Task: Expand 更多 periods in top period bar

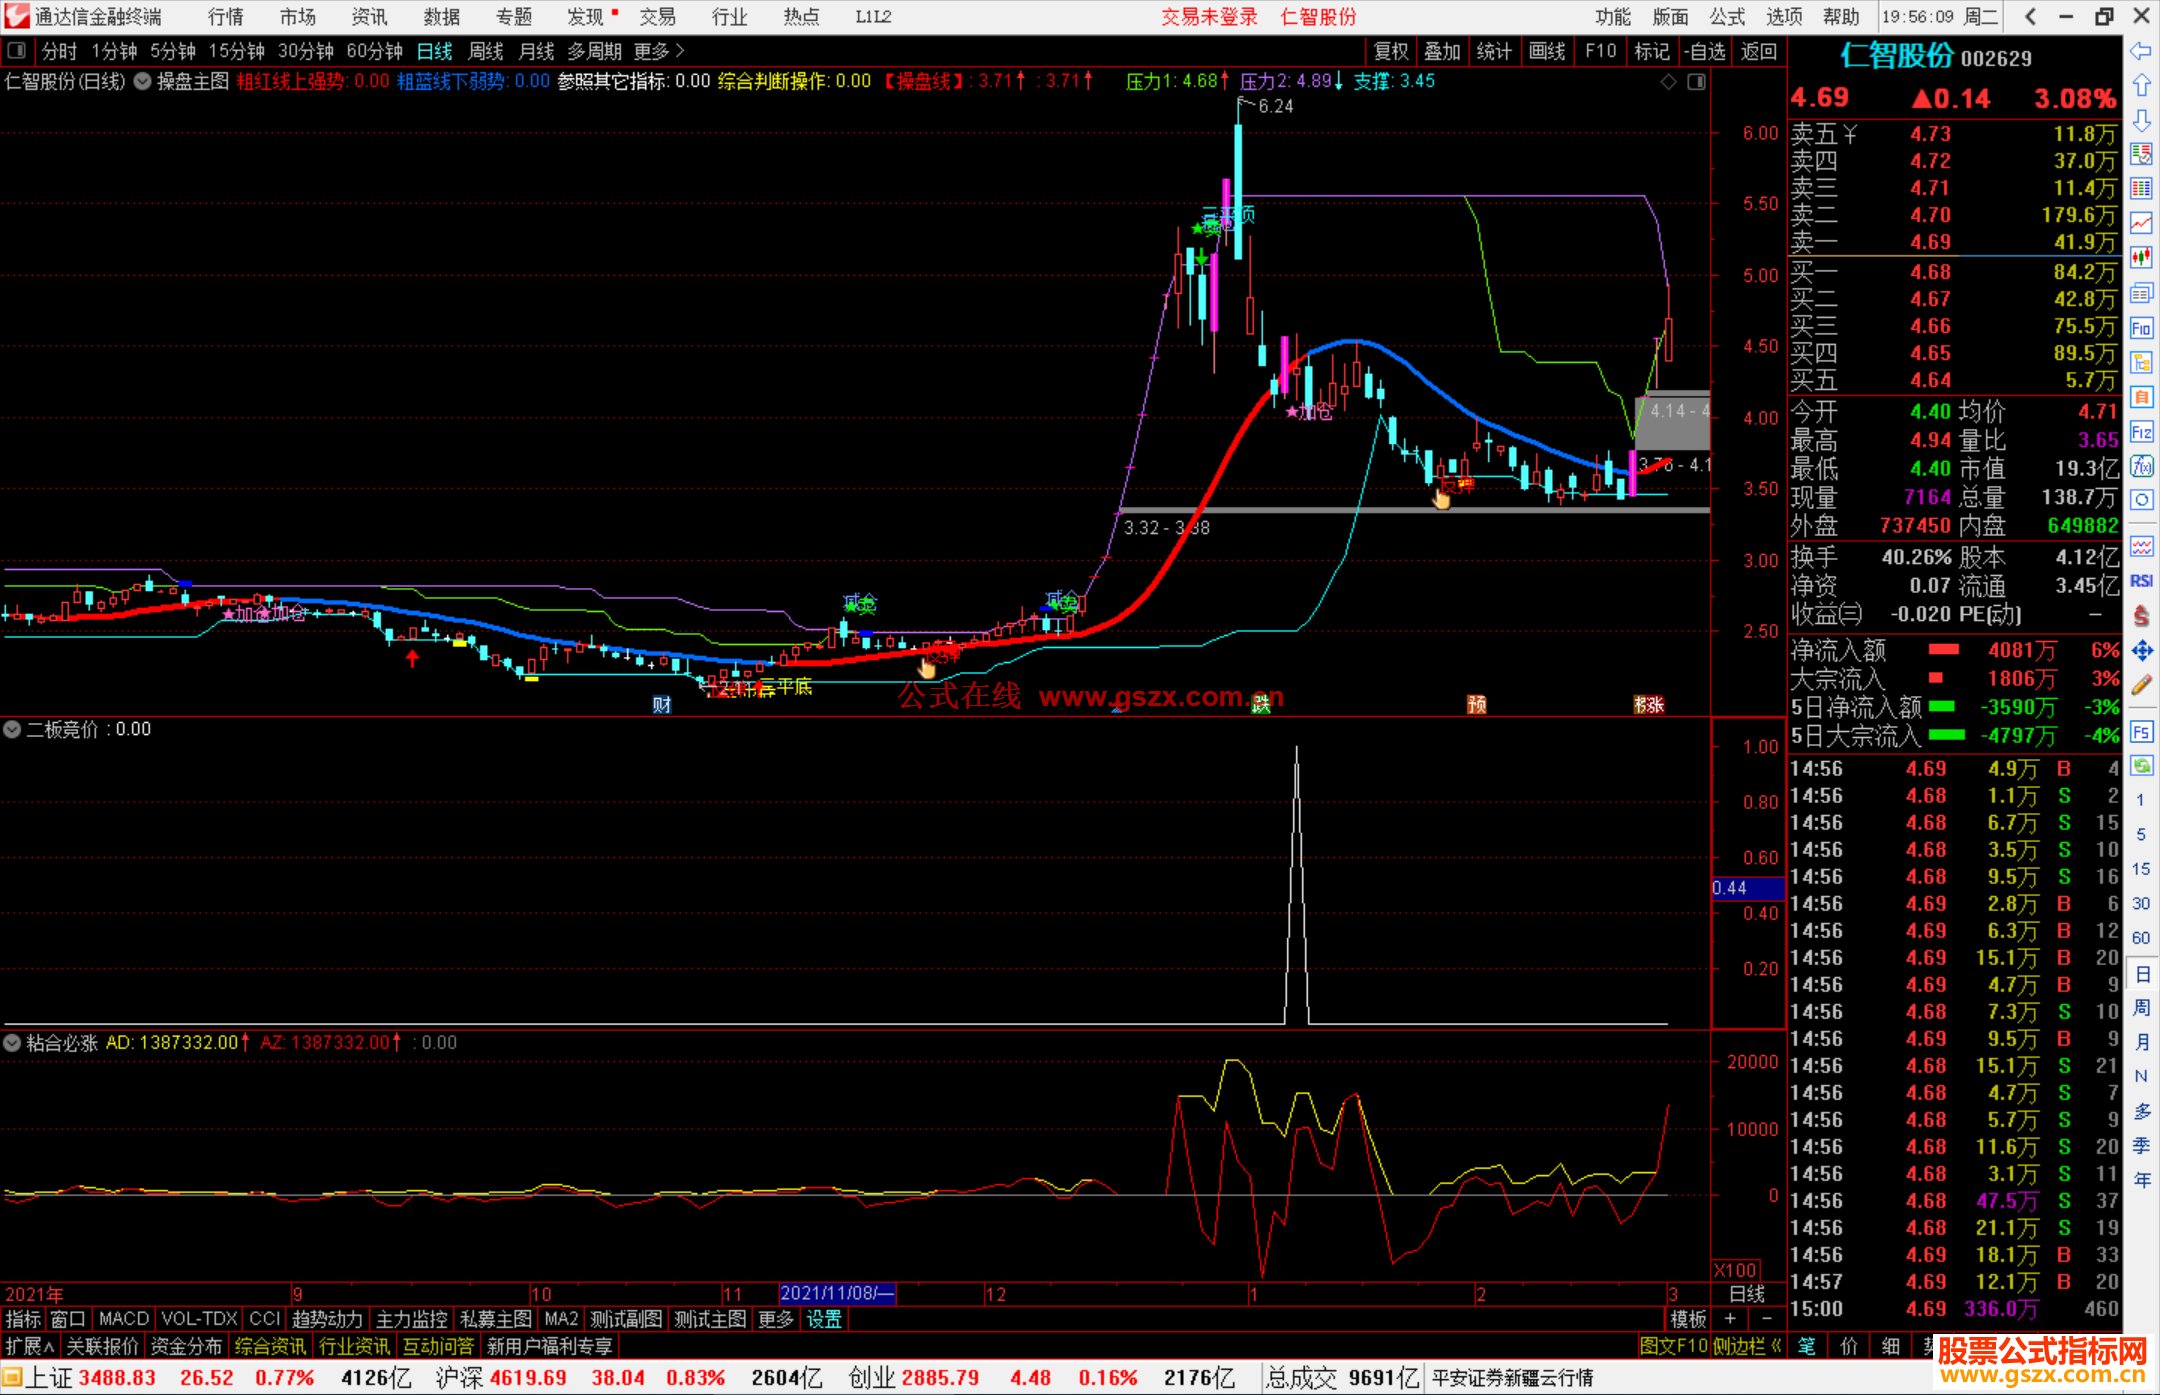Action: 659,51
